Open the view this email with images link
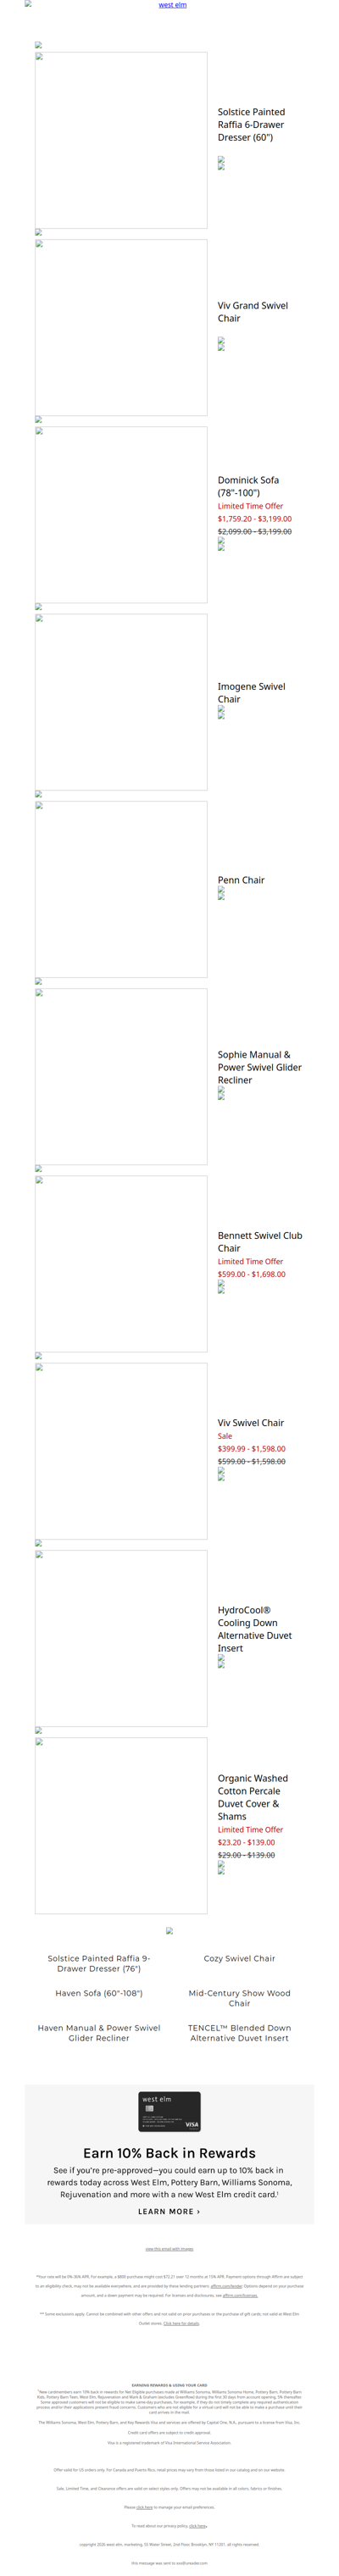 169,2249
